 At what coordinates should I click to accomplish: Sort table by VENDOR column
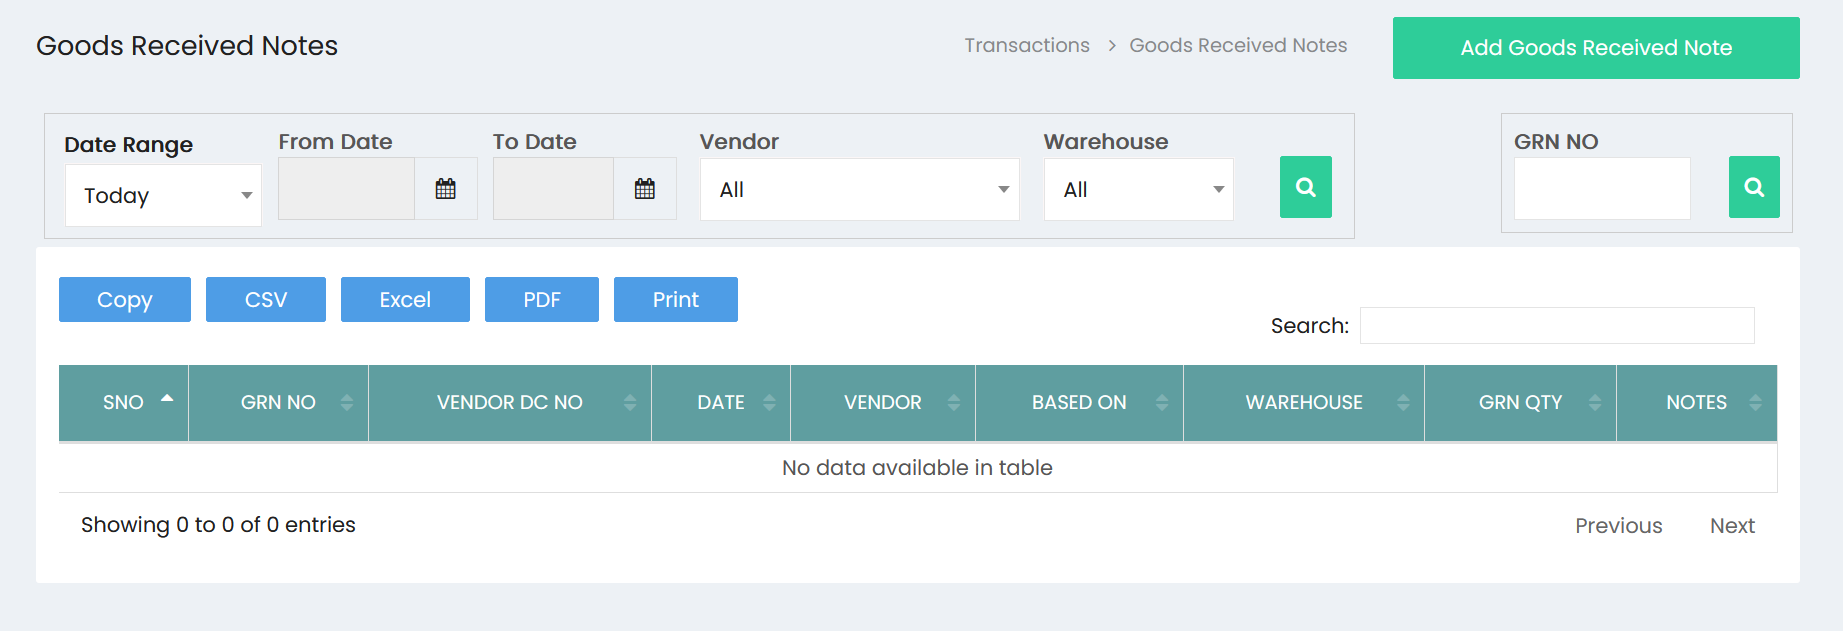(883, 402)
